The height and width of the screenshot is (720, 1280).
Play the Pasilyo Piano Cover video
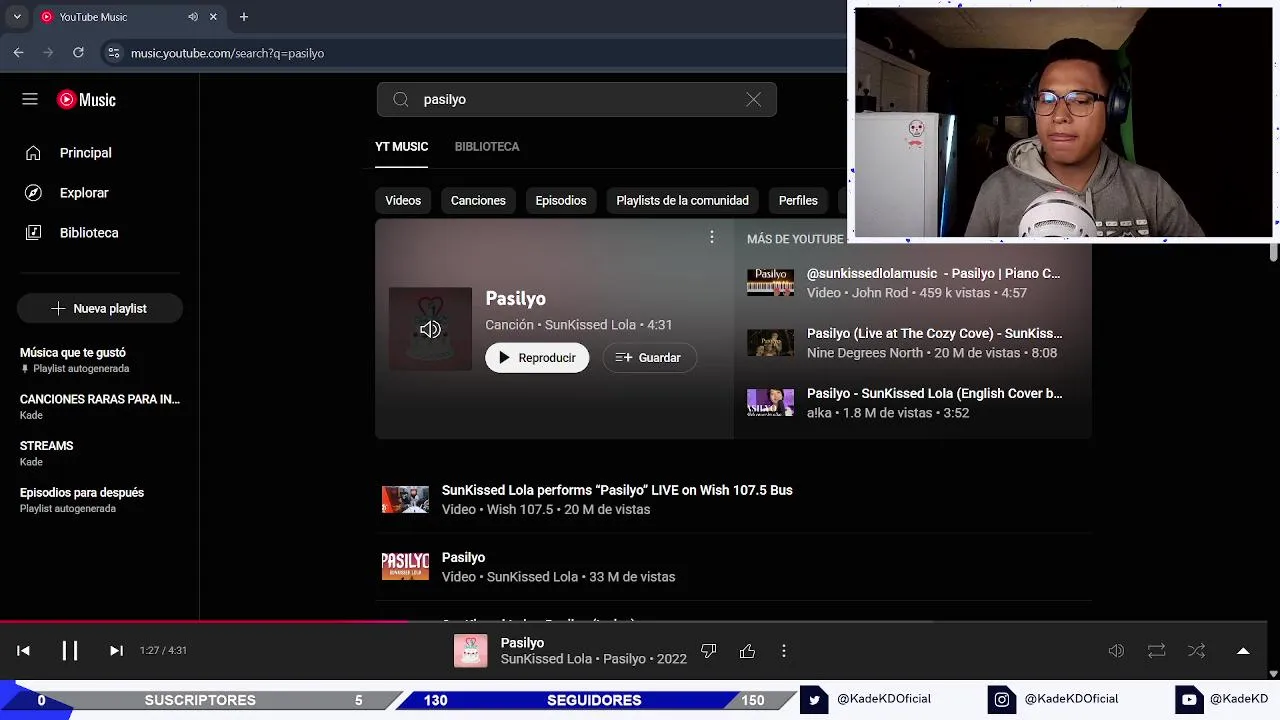pyautogui.click(x=933, y=273)
